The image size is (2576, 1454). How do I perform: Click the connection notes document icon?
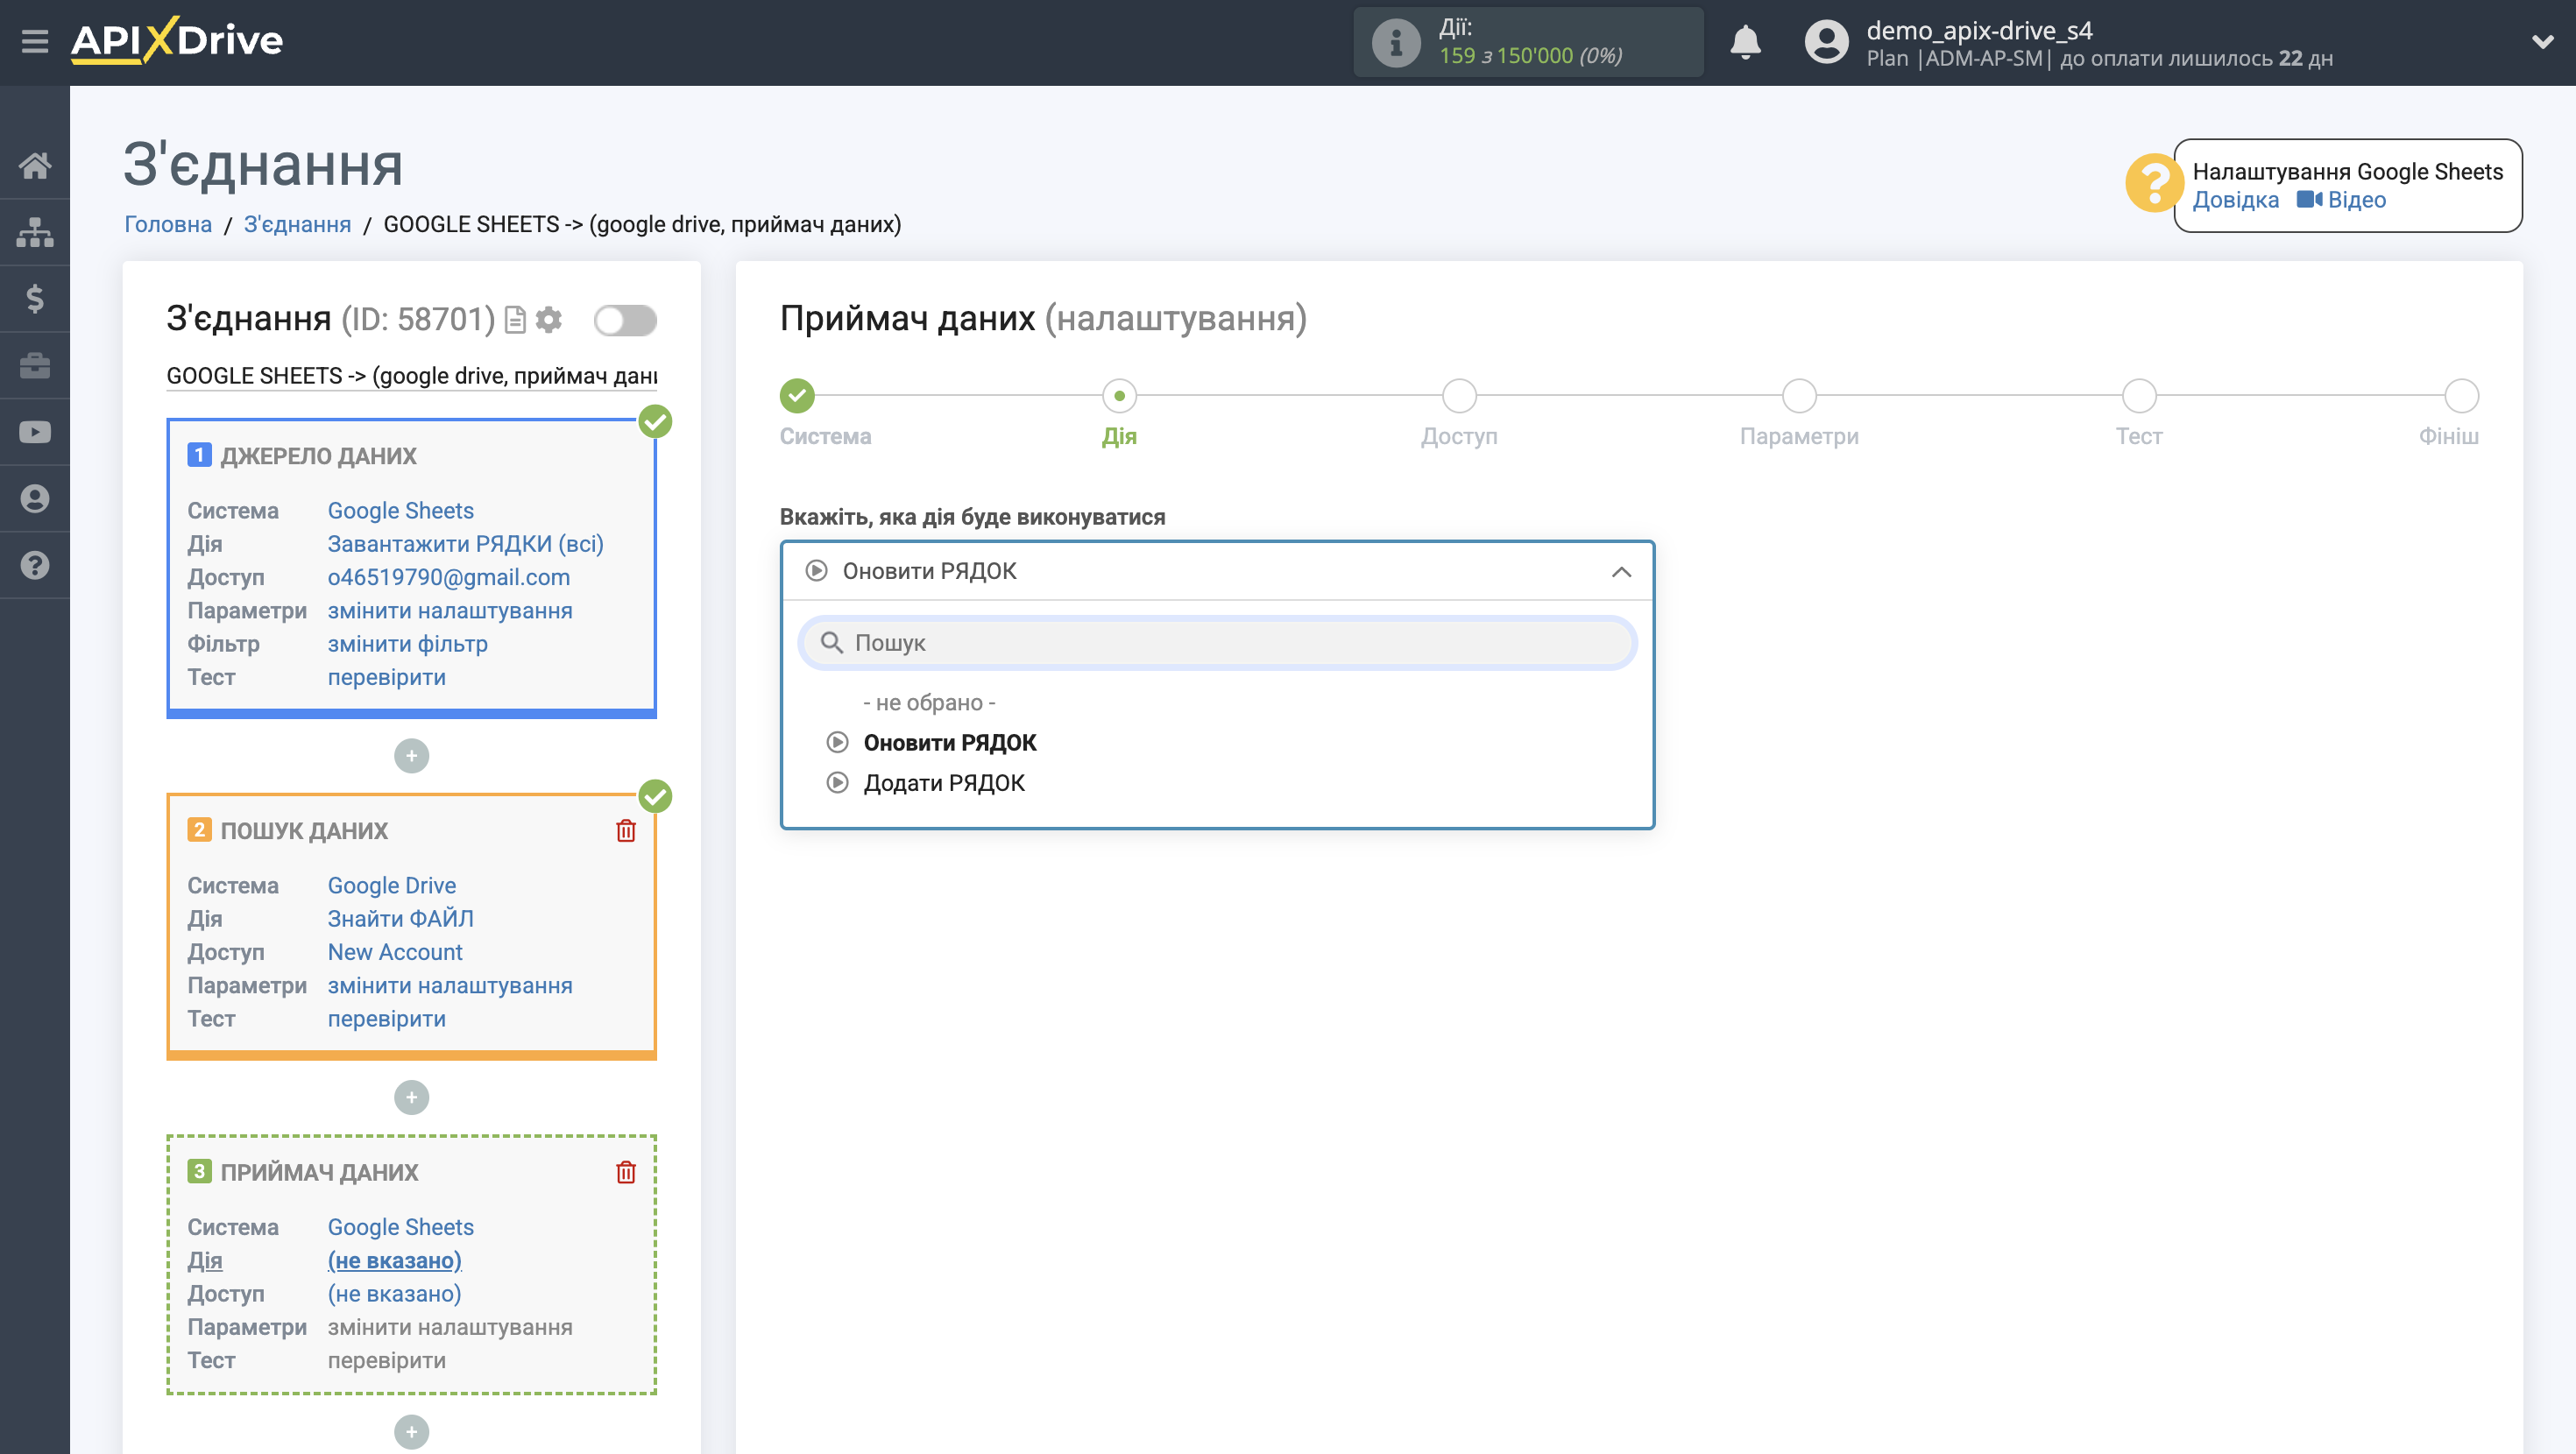515,320
